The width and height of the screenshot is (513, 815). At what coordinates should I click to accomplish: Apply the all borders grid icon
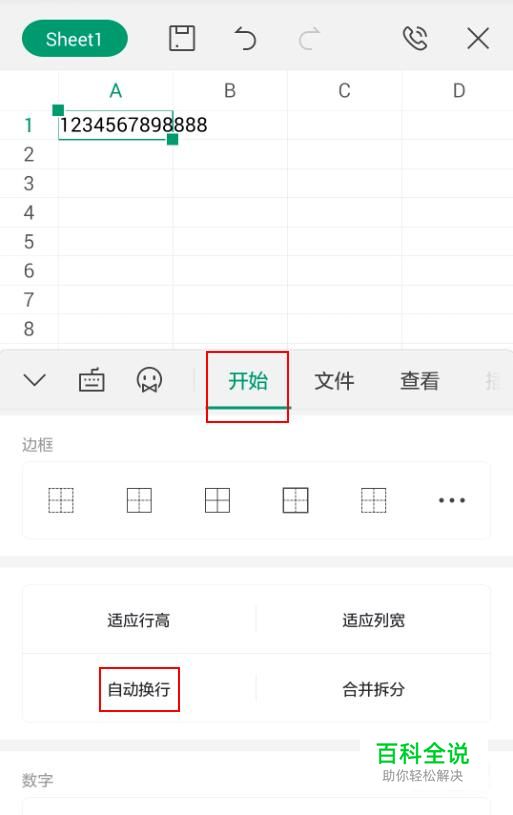[217, 501]
